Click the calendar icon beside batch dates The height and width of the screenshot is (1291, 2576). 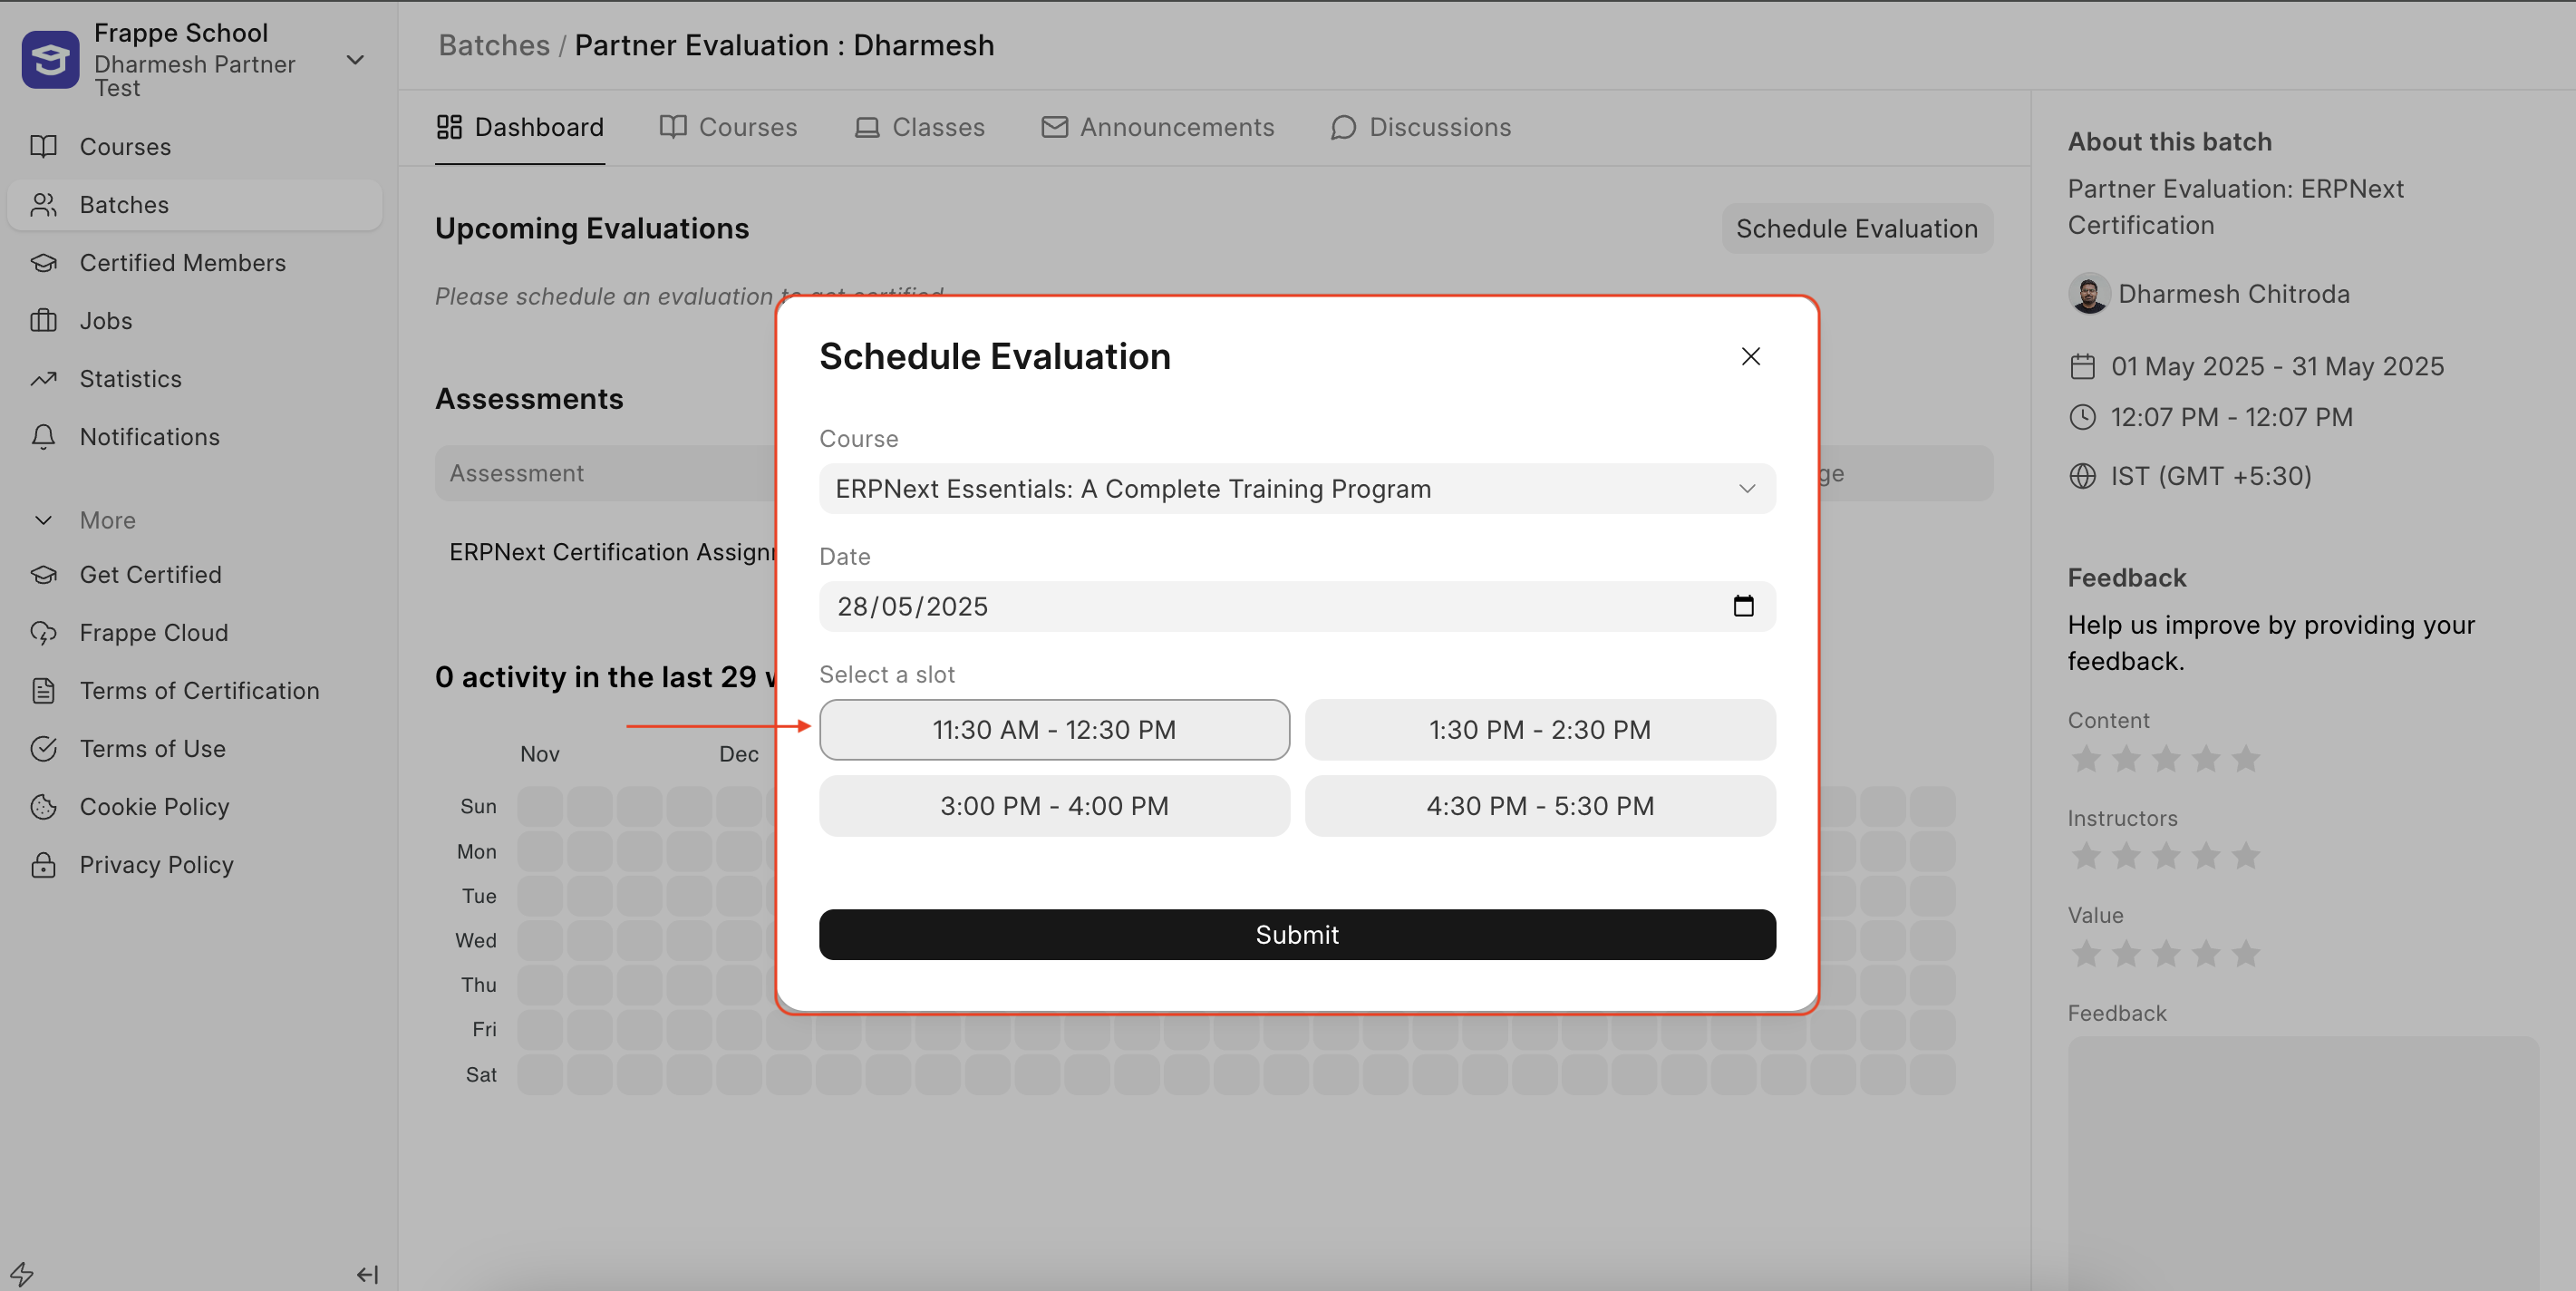click(x=2082, y=367)
